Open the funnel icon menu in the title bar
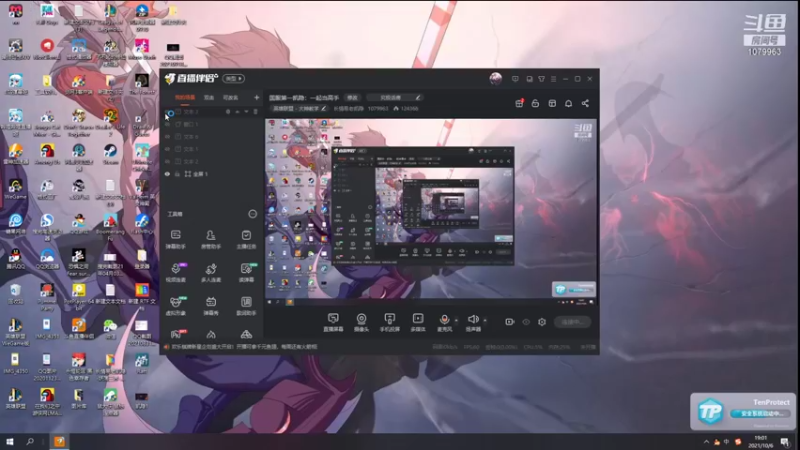Viewport: 800px width, 450px height. click(x=541, y=79)
